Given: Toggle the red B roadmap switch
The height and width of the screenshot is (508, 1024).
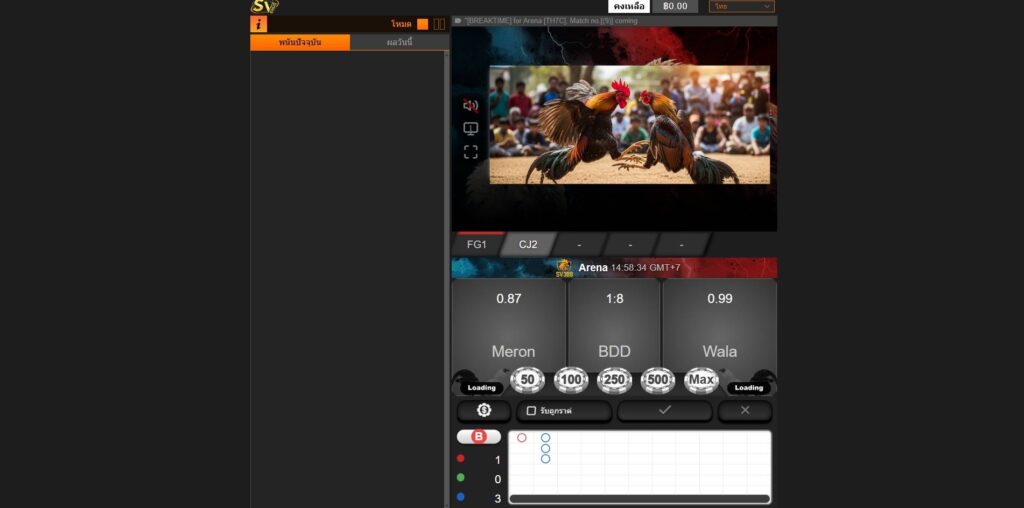Looking at the screenshot, I should click(x=479, y=437).
